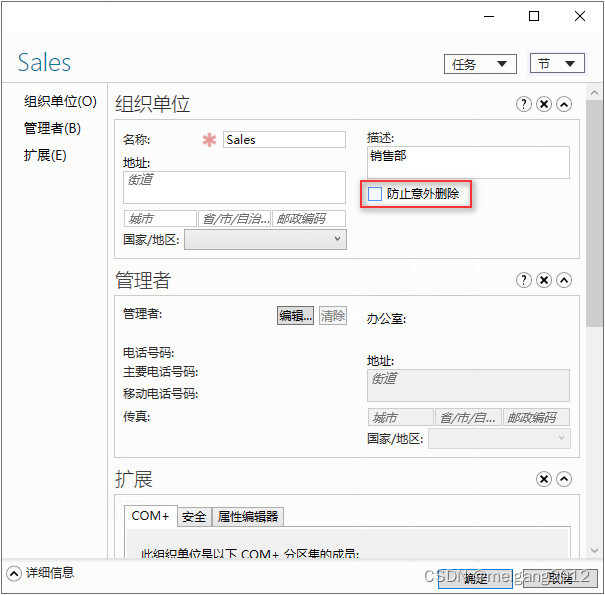The image size is (605, 595).
Task: Go to 管理者(B) in sidebar
Action: point(52,128)
